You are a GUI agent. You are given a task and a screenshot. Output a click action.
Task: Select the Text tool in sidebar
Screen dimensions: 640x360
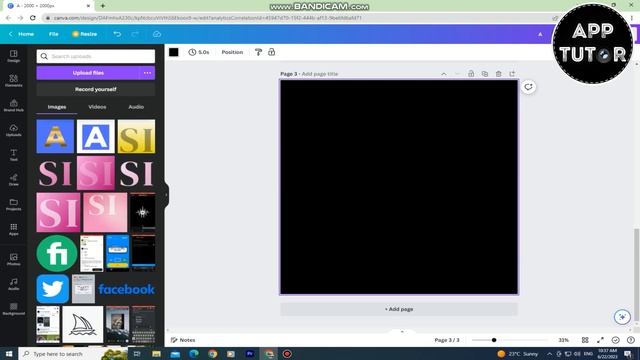pyautogui.click(x=13, y=155)
